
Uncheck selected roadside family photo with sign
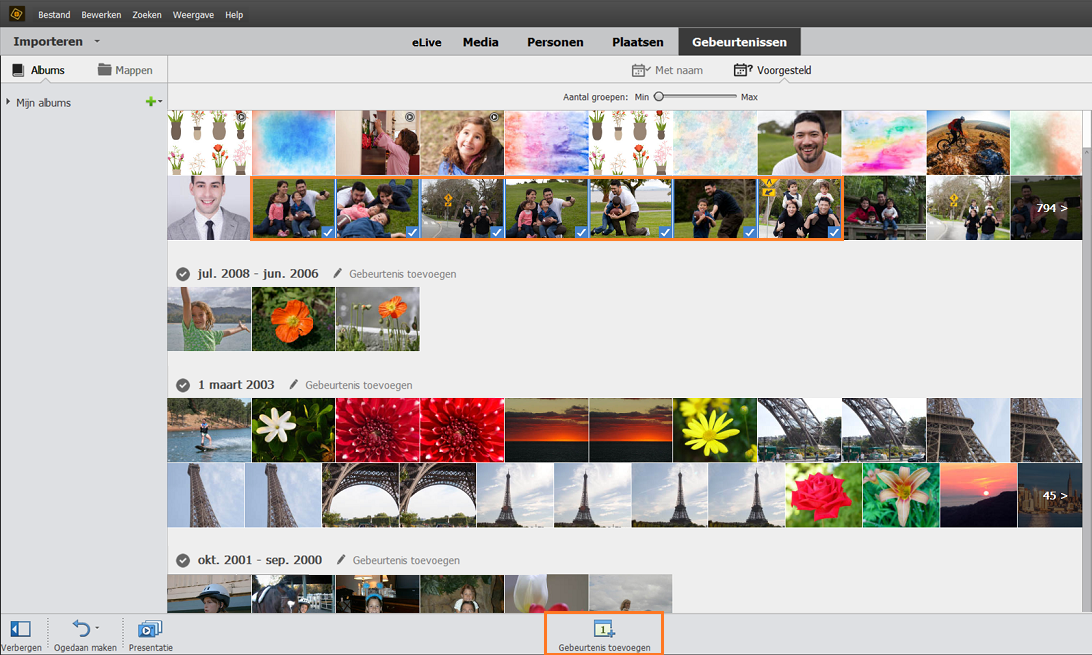click(x=496, y=232)
